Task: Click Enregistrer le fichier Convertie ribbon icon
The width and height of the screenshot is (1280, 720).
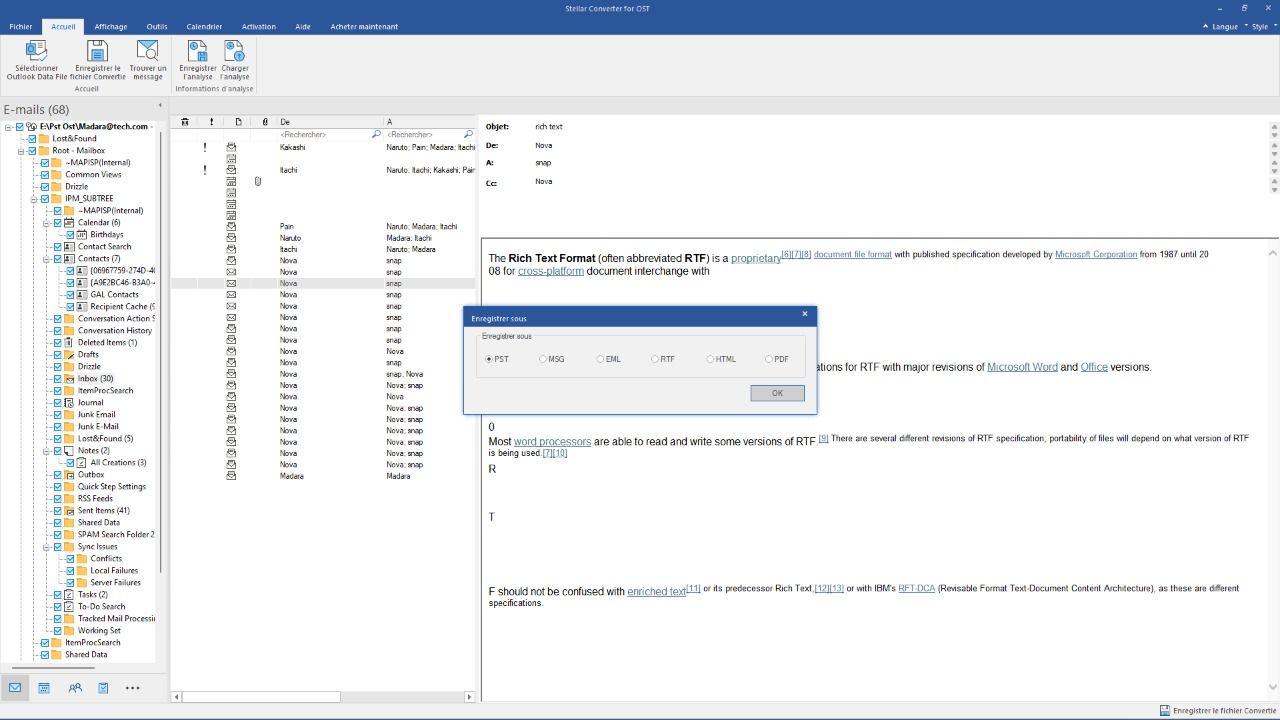Action: click(x=97, y=51)
